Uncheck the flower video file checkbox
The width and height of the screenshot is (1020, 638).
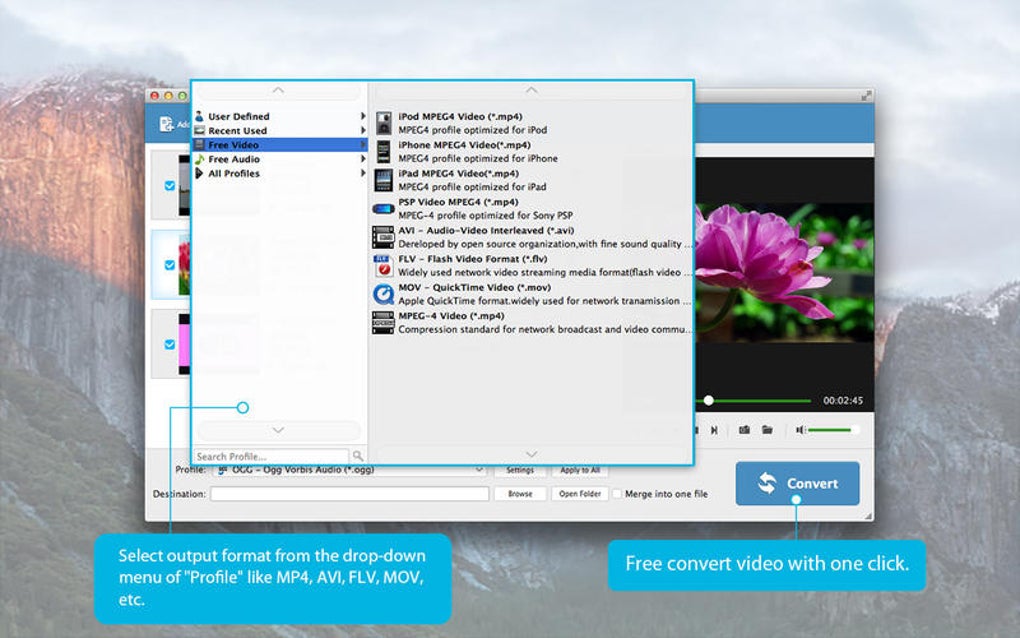click(170, 265)
